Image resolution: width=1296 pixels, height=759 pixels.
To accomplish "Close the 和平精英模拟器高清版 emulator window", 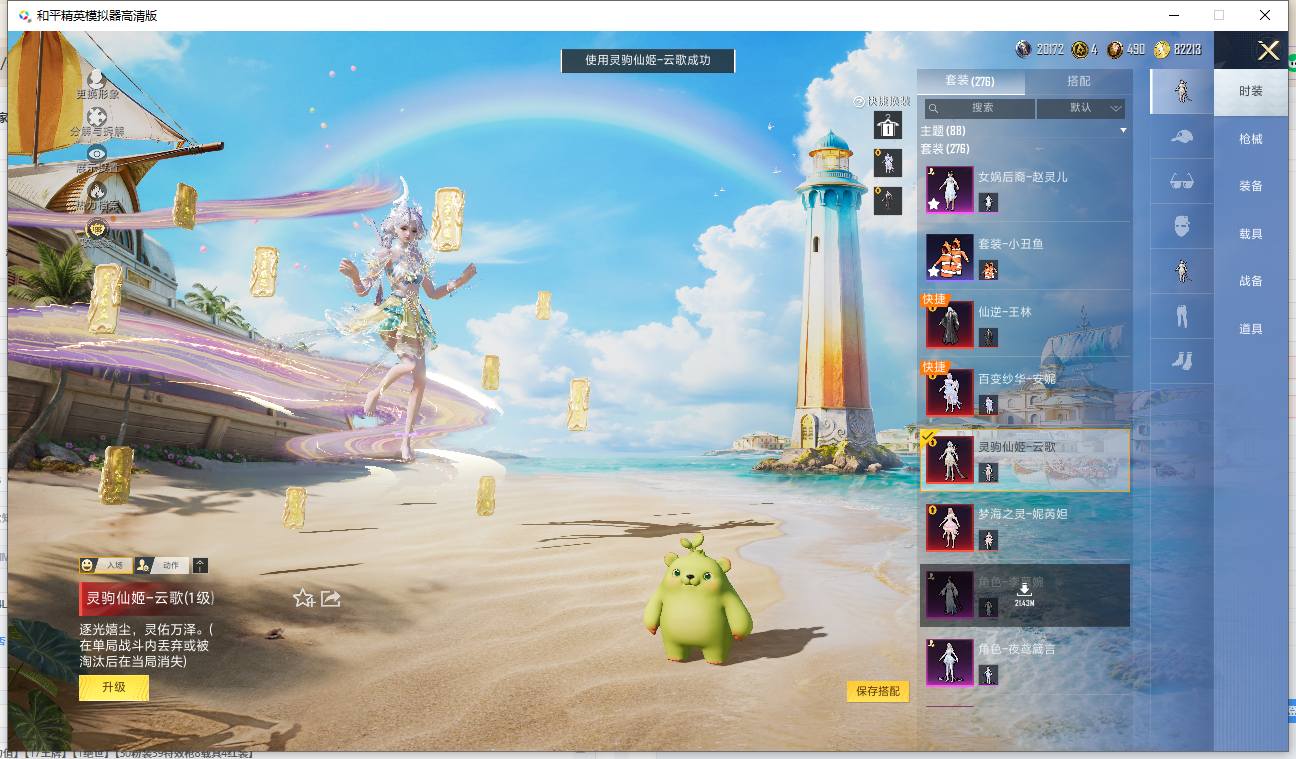I will pos(1265,15).
